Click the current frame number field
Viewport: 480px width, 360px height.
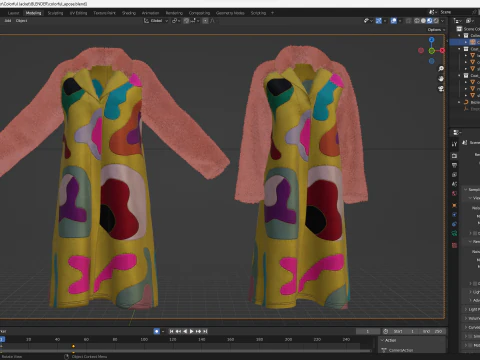click(368, 331)
